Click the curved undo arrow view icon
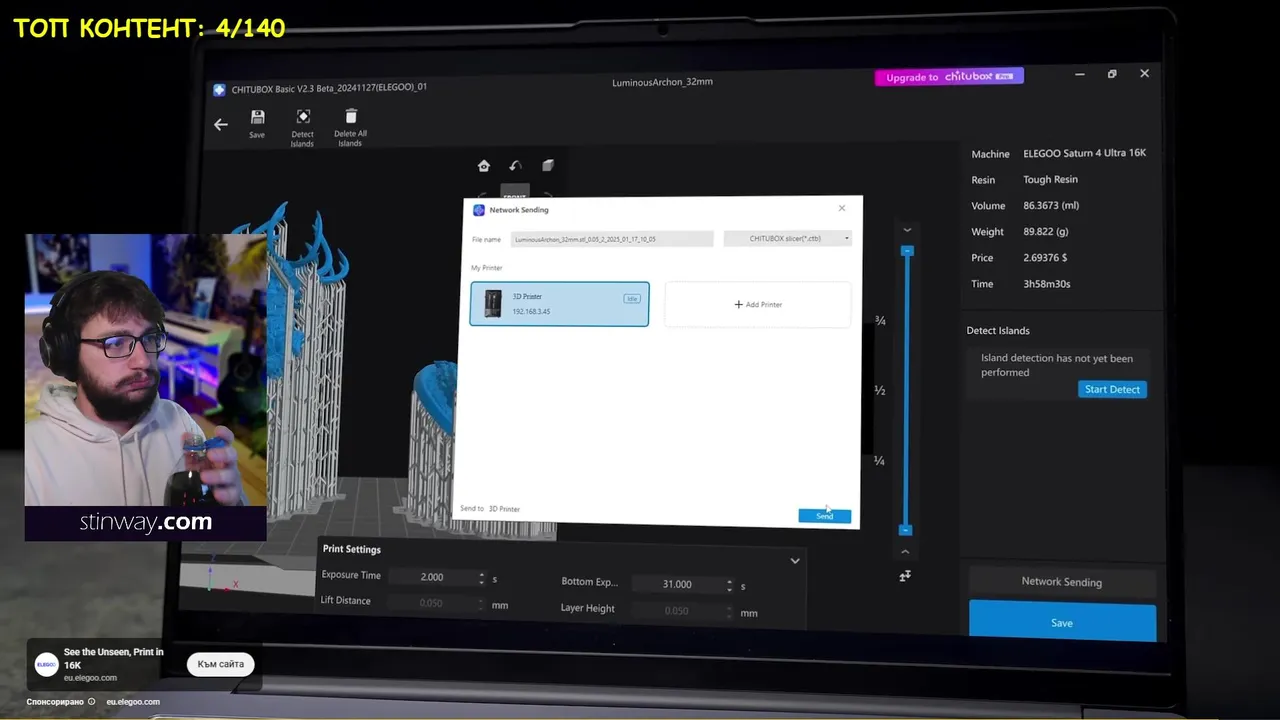Screen dimensions: 1280x720 516,166
